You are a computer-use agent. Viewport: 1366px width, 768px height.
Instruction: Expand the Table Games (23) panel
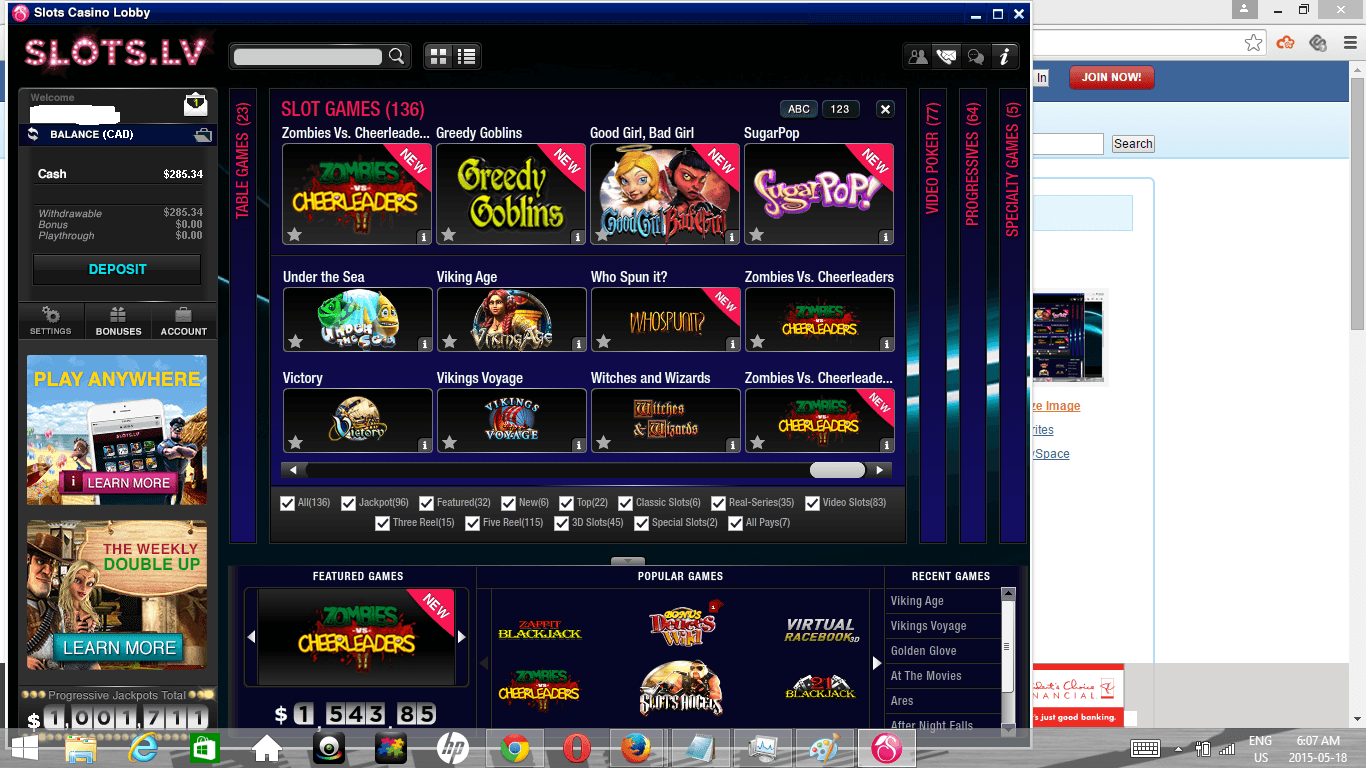pos(242,316)
